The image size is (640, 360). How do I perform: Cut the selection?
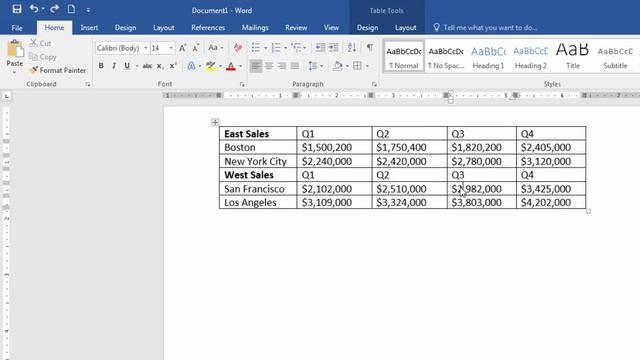pyautogui.click(x=40, y=43)
